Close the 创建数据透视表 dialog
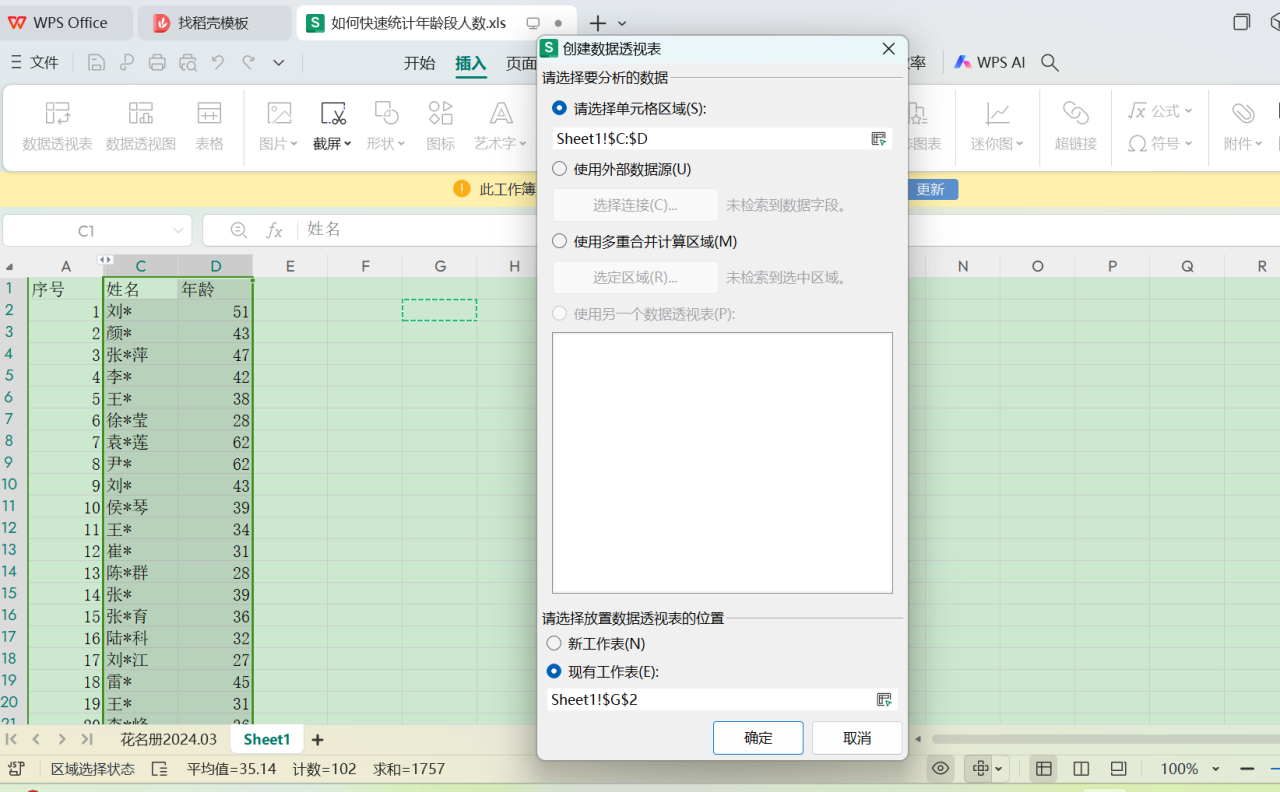 (x=888, y=49)
